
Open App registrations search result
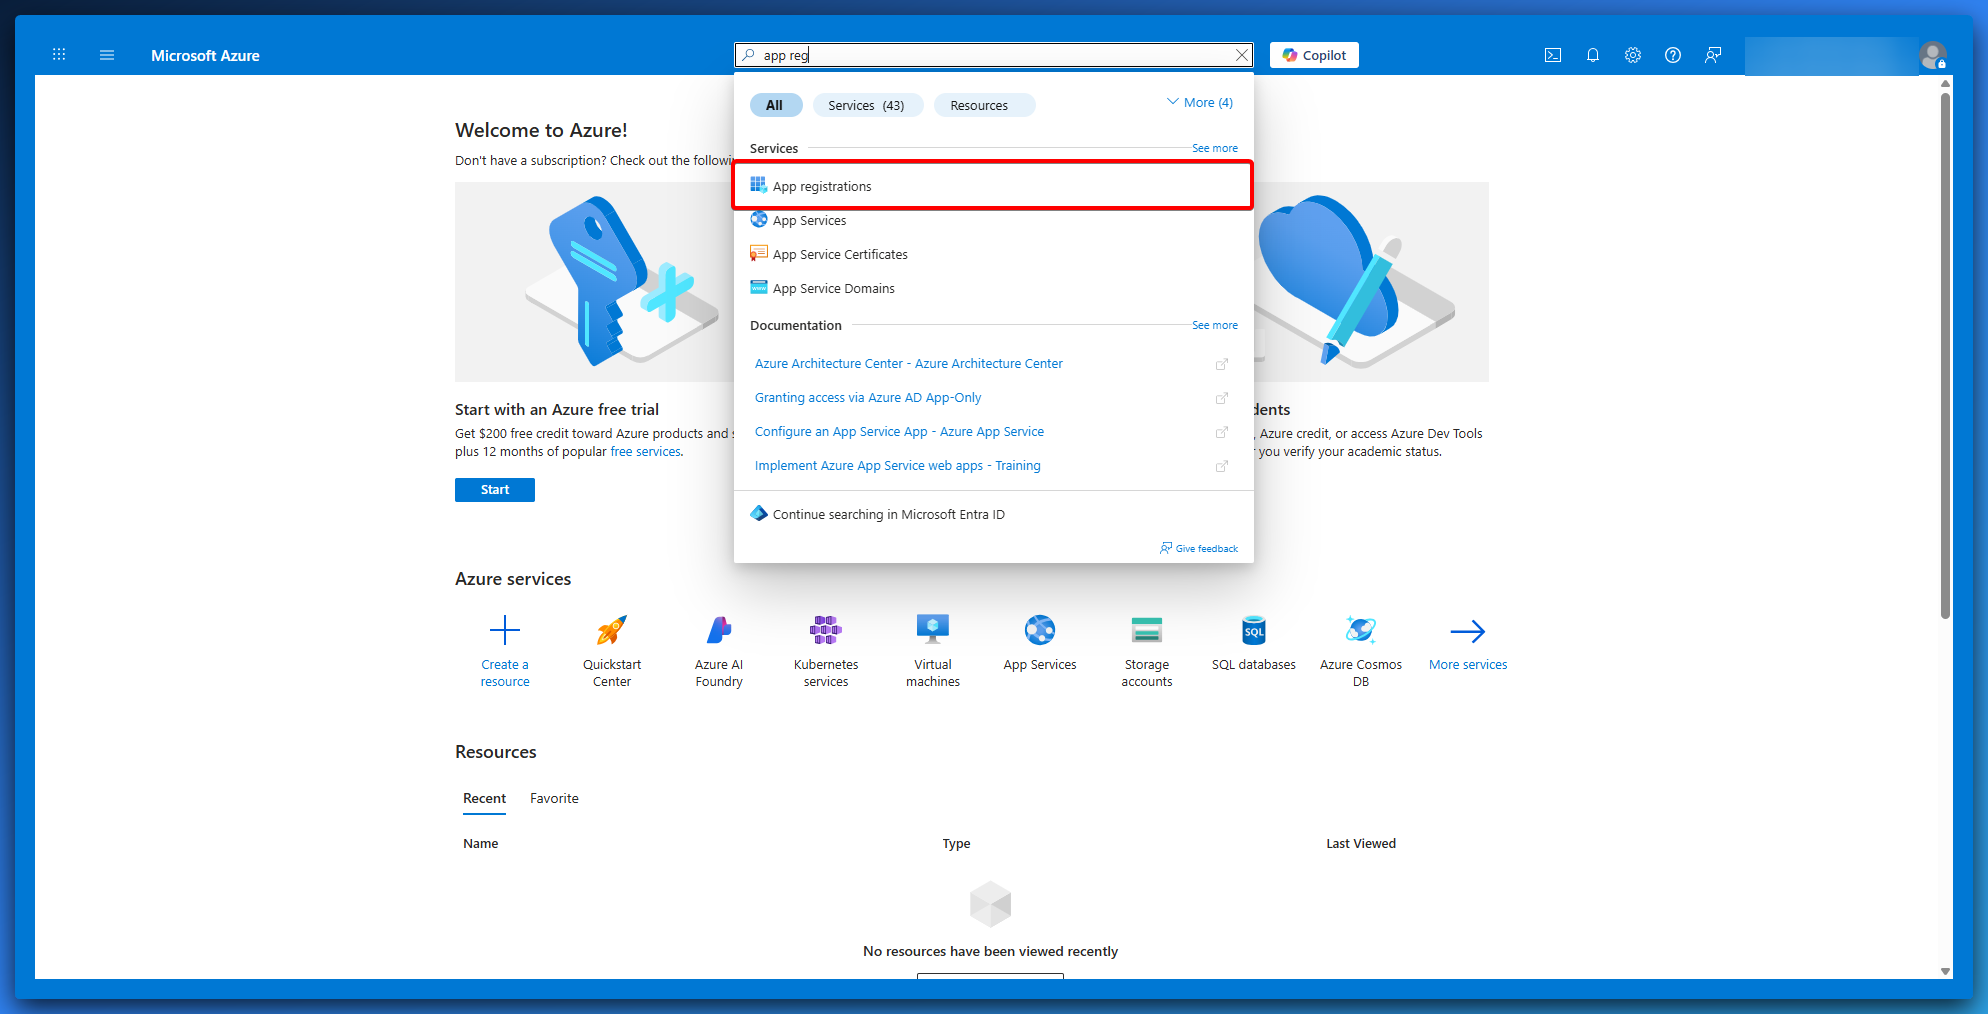993,186
